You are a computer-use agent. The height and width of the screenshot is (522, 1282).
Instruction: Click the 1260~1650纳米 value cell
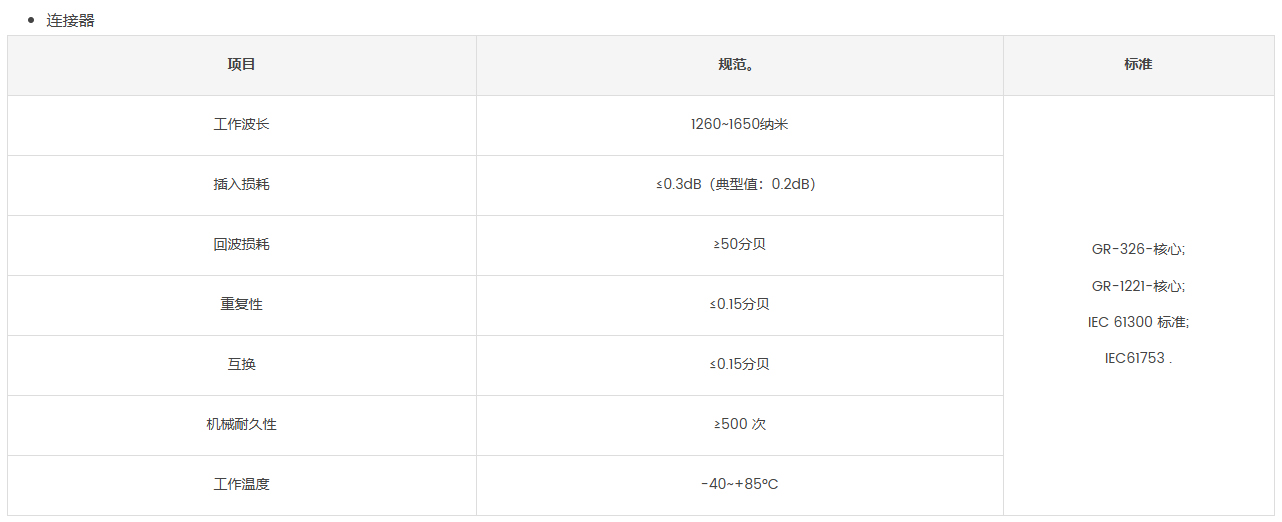(x=740, y=125)
